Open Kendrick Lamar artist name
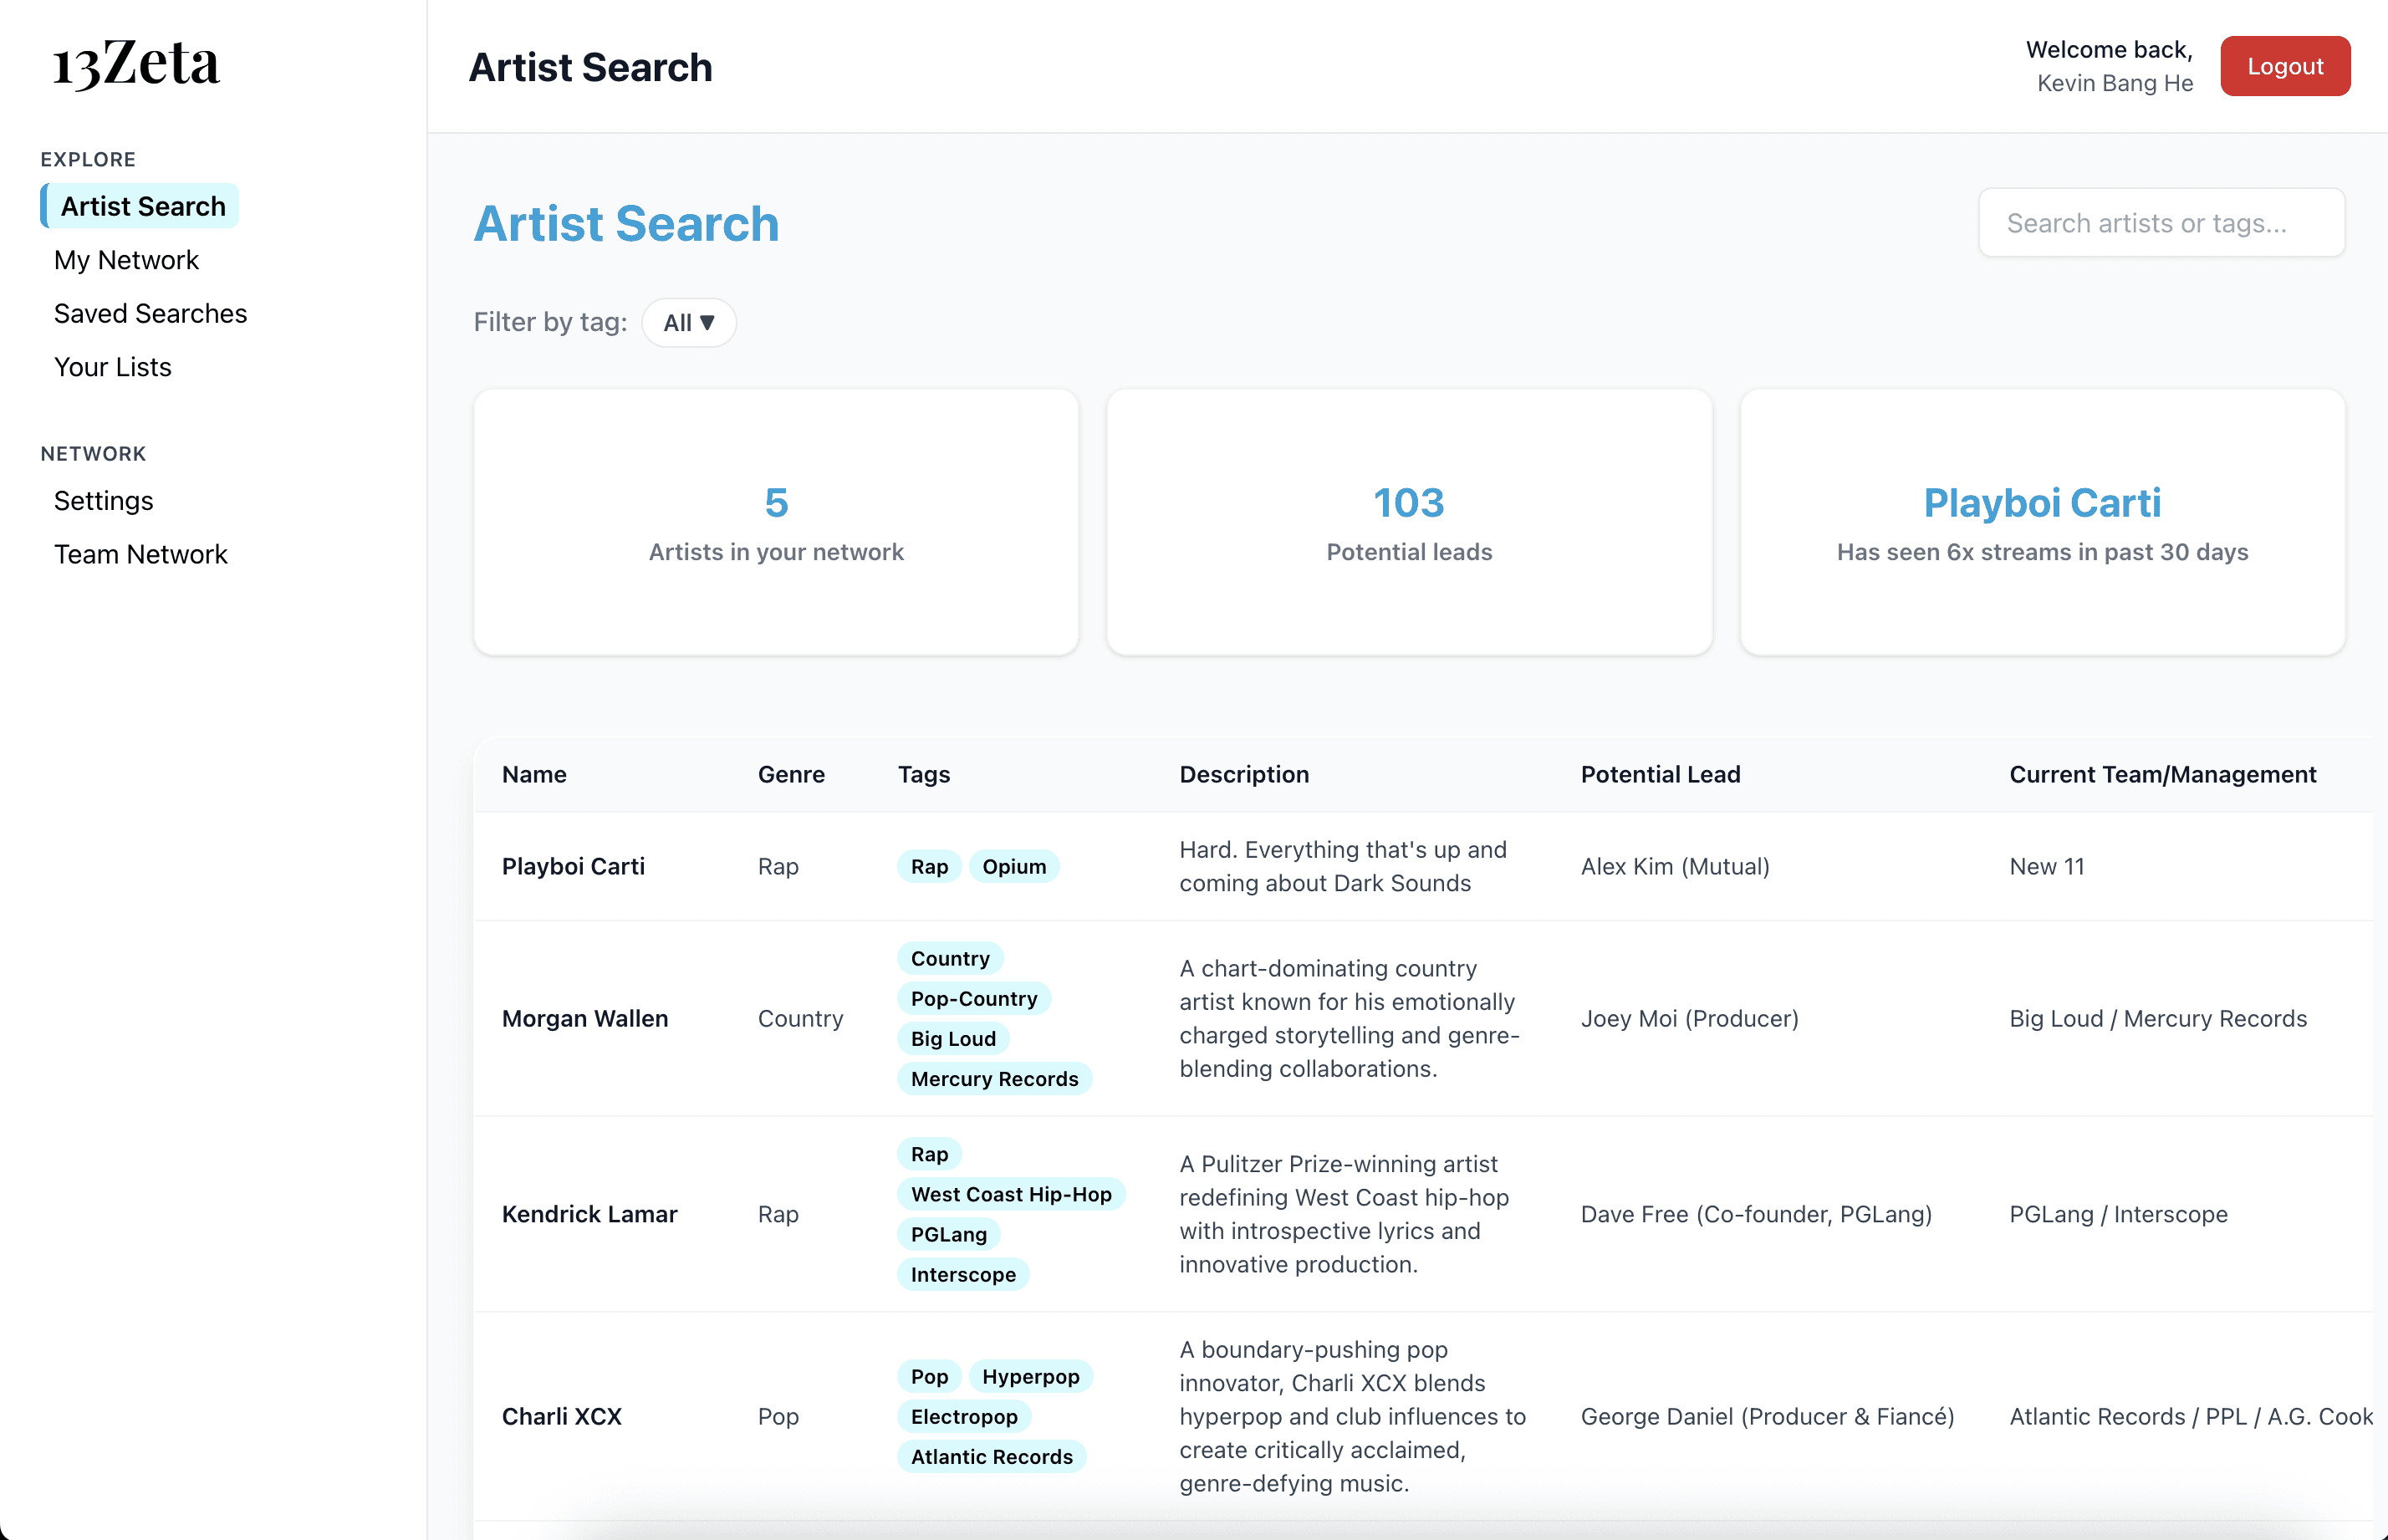2388x1540 pixels. [x=590, y=1214]
